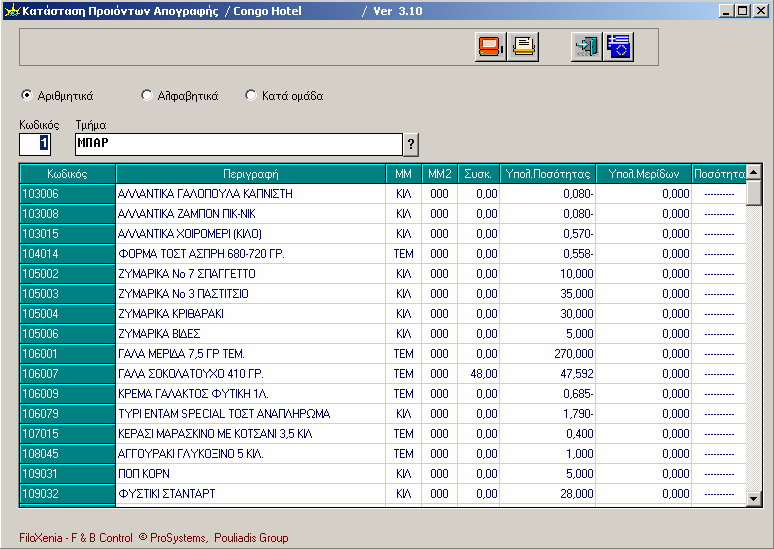Click the 270,000 quantity value

click(547, 354)
